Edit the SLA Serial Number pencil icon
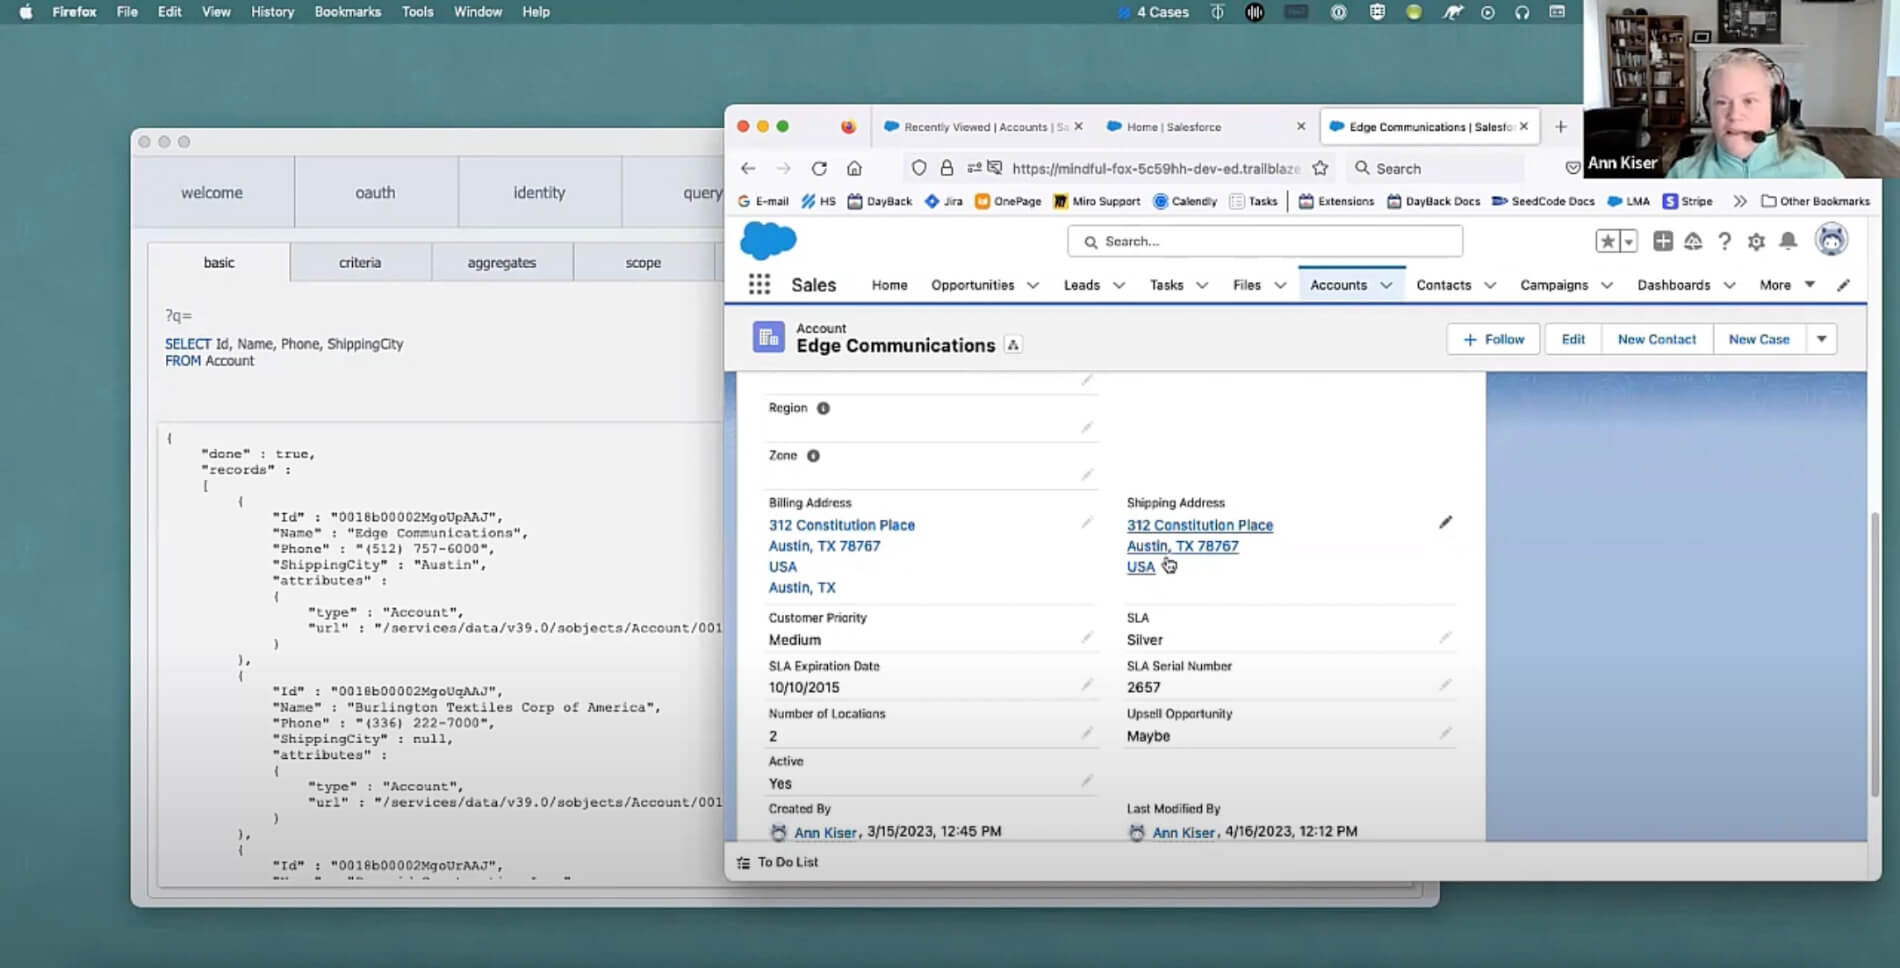 point(1445,685)
